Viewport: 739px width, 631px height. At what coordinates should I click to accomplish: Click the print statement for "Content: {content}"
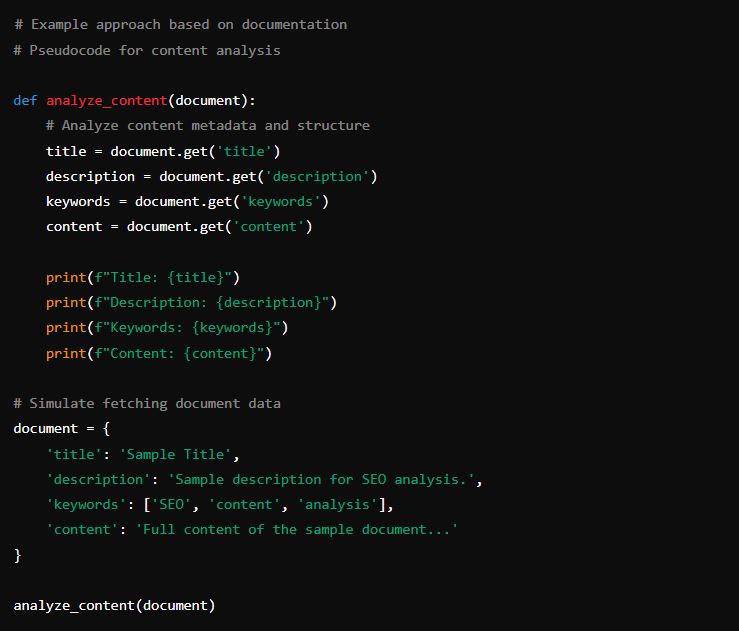(158, 353)
